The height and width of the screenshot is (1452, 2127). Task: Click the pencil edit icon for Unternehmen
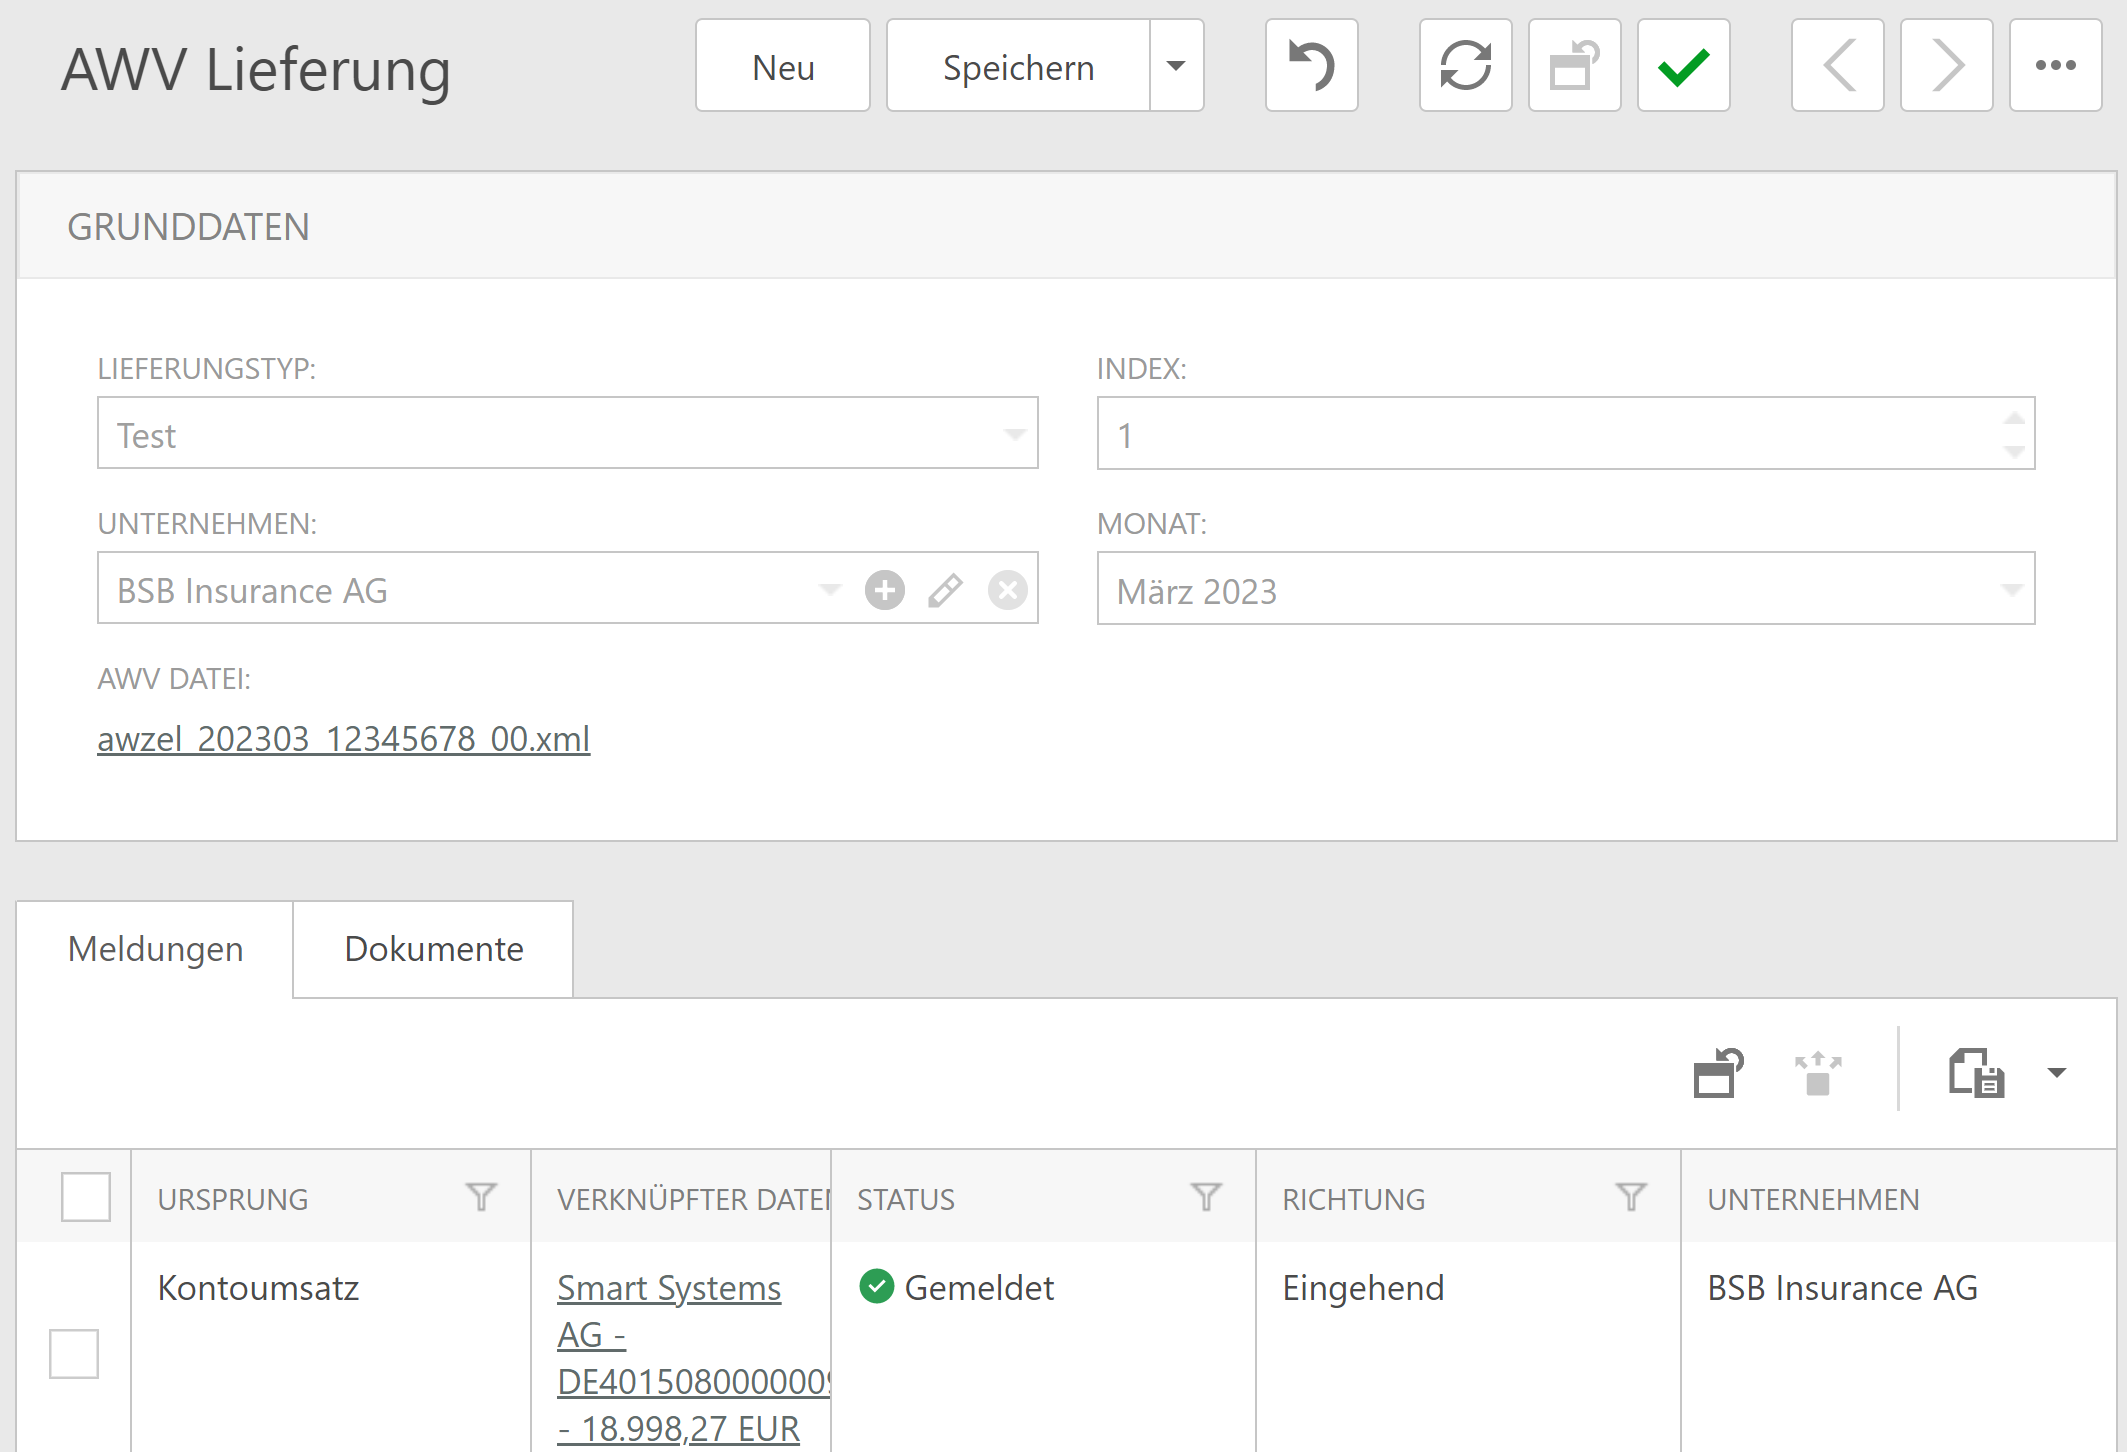[945, 590]
